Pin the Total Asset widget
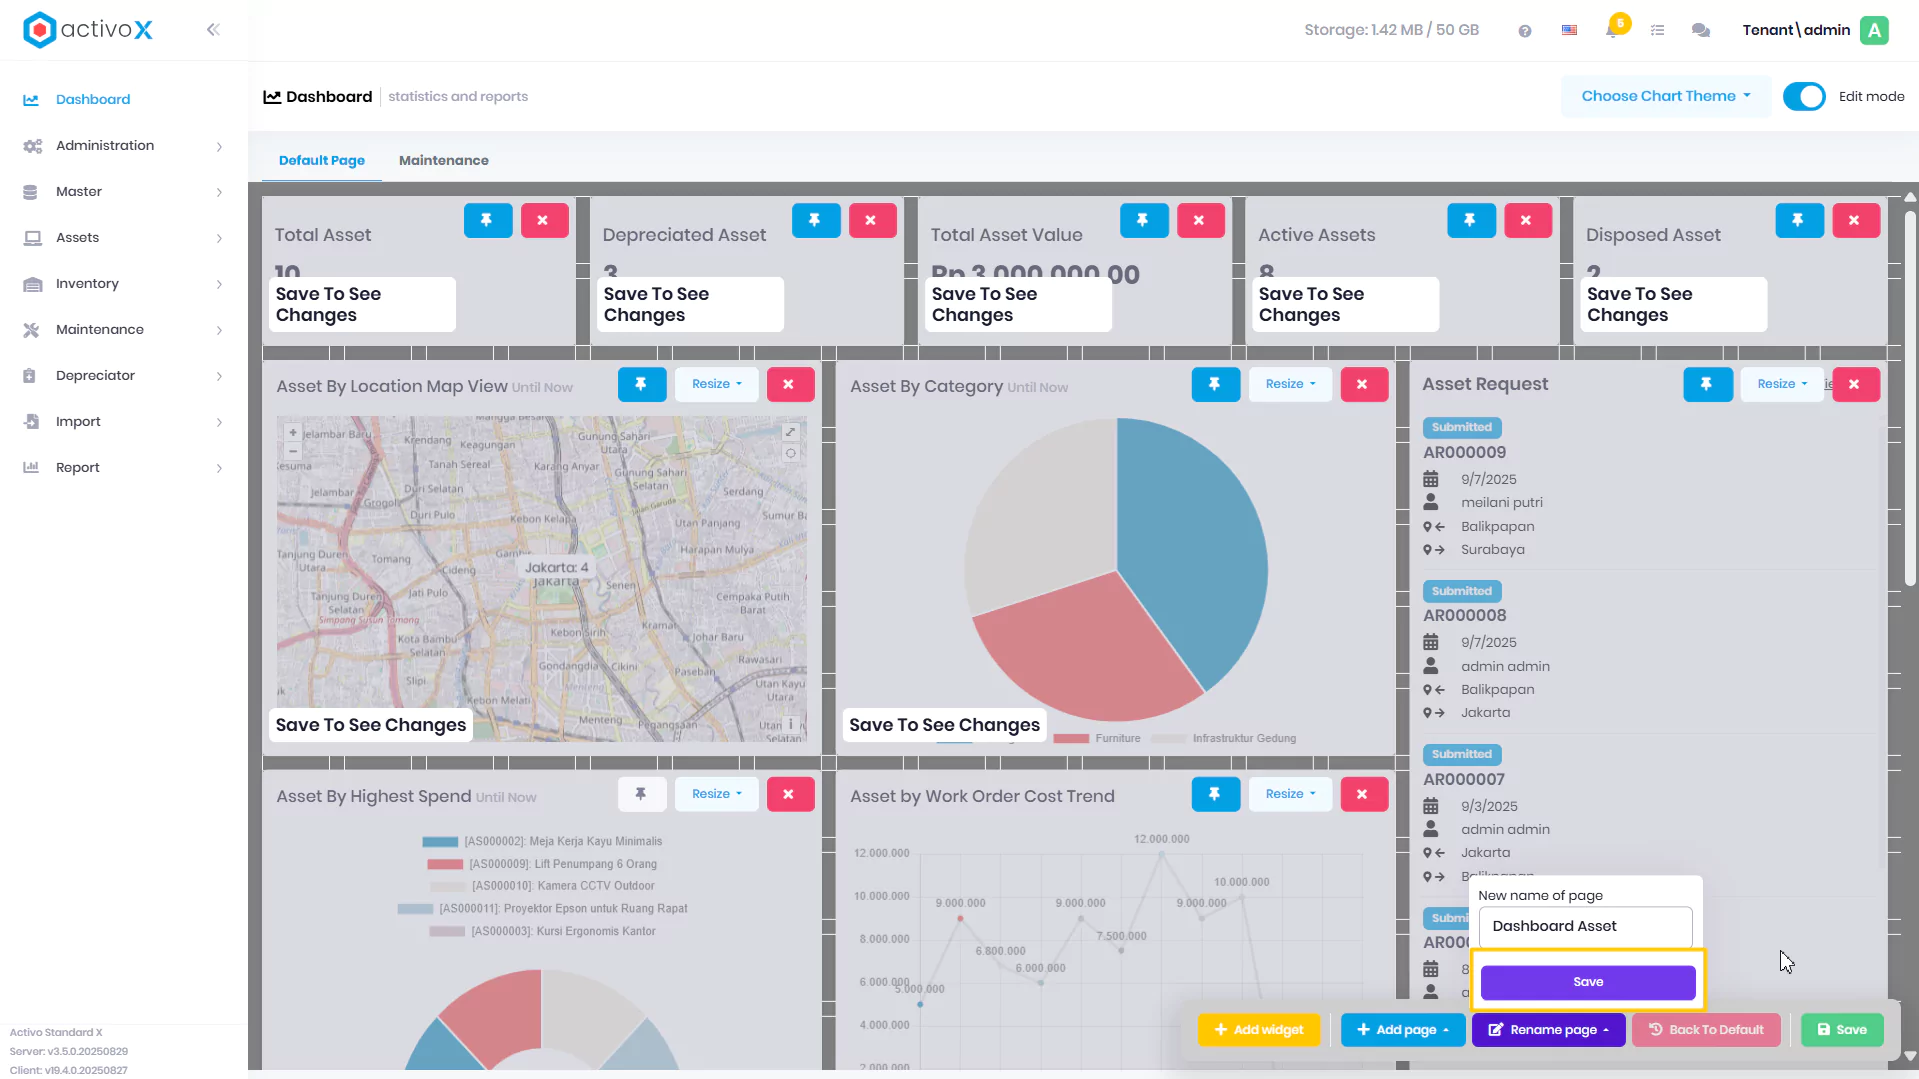This screenshot has width=1919, height=1079. point(488,220)
